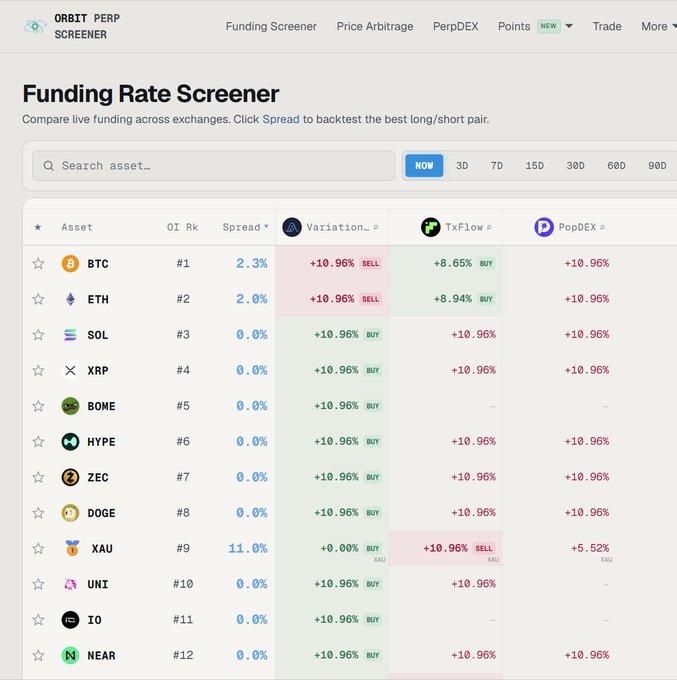This screenshot has width=677, height=680.
Task: Star the HYPE asset
Action: (38, 441)
